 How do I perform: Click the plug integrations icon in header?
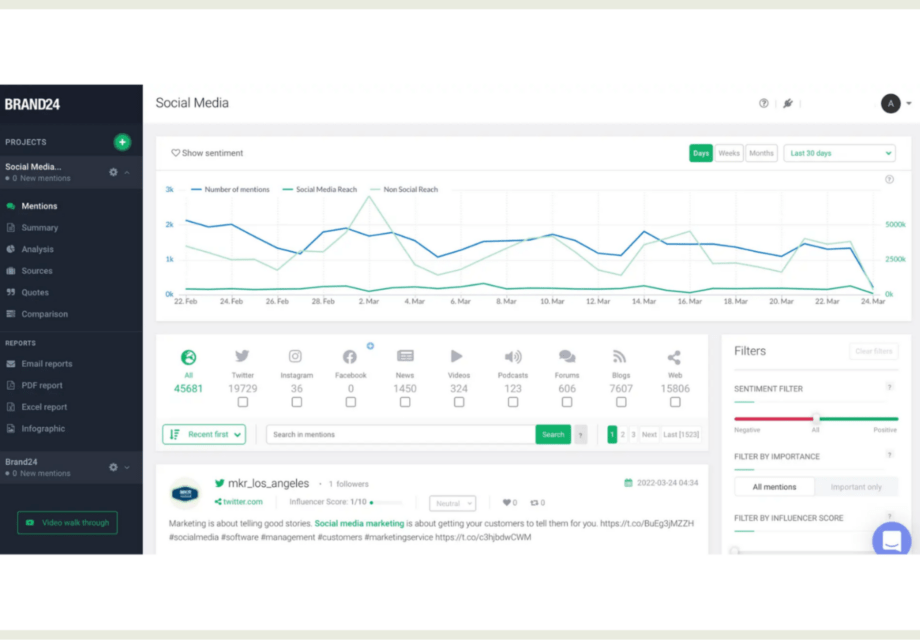click(788, 103)
